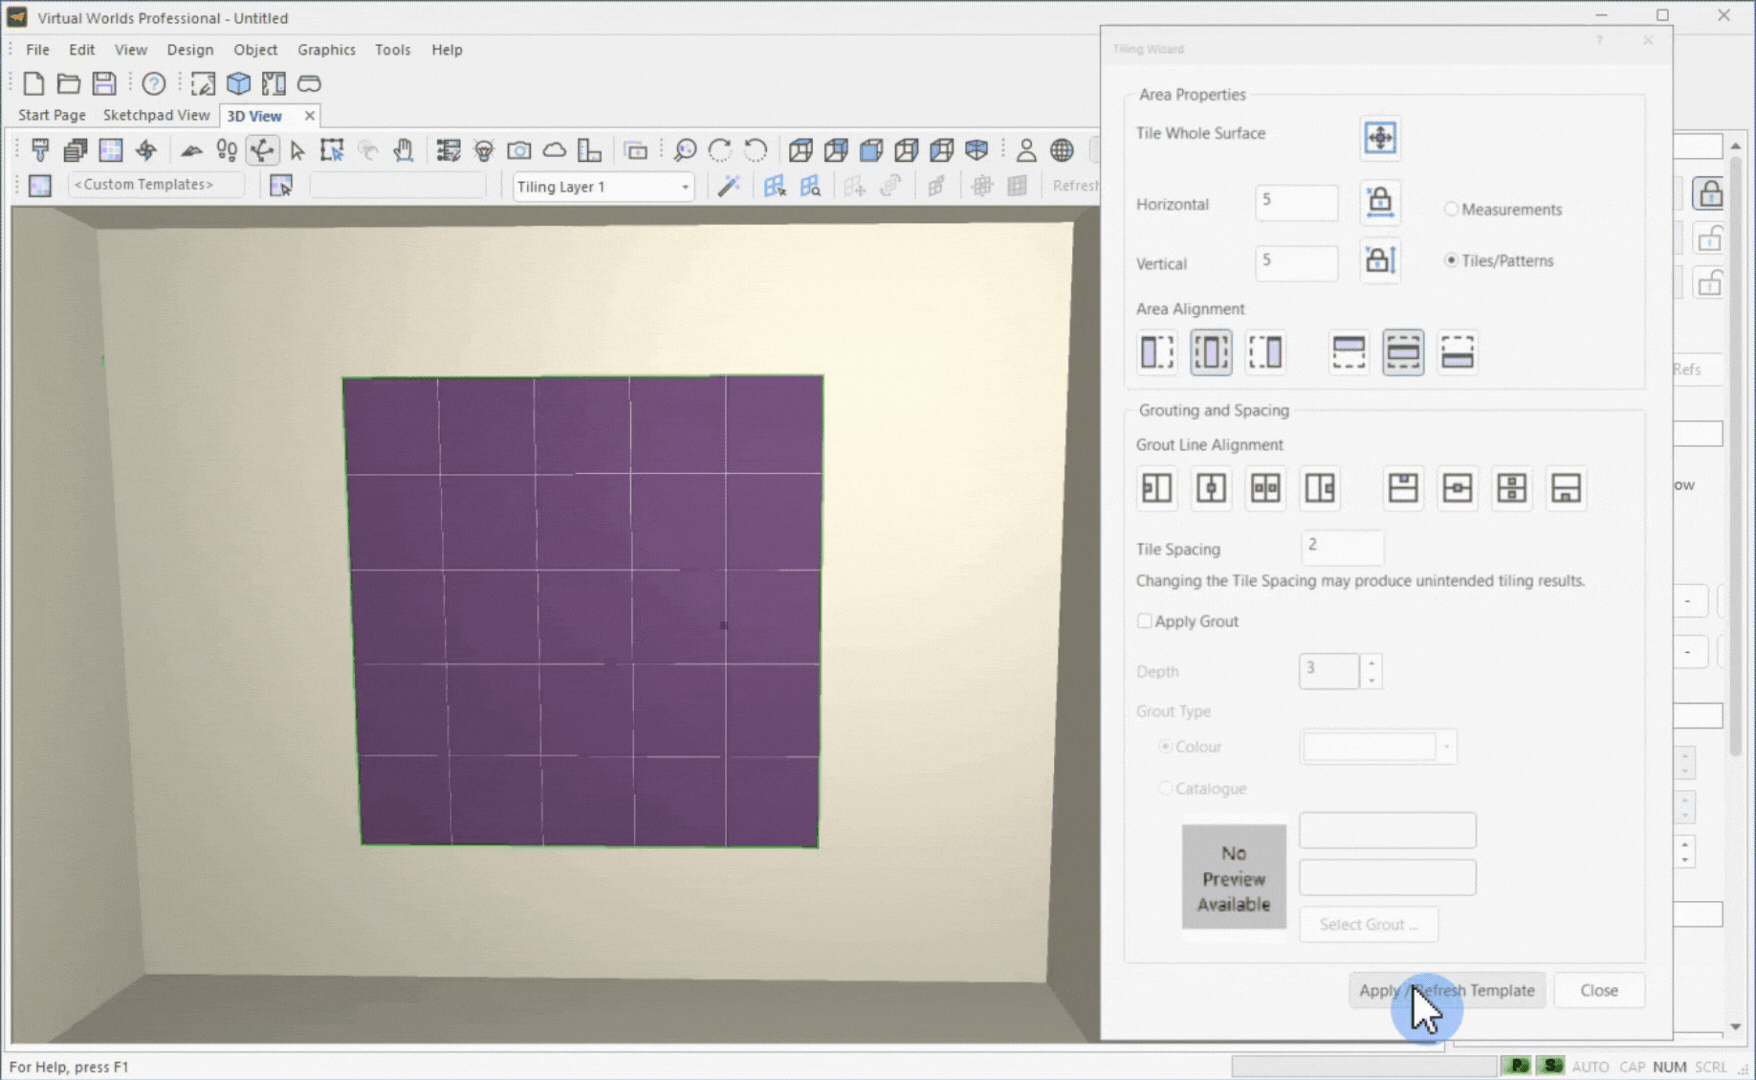Set area alignment to left

(x=1157, y=352)
